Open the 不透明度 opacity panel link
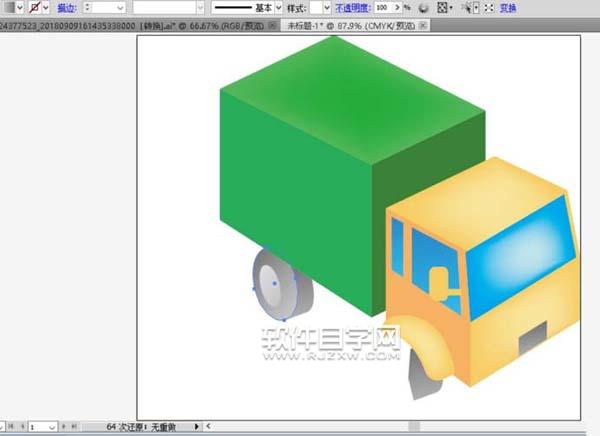Viewport: 600px width, 436px height. coord(353,8)
